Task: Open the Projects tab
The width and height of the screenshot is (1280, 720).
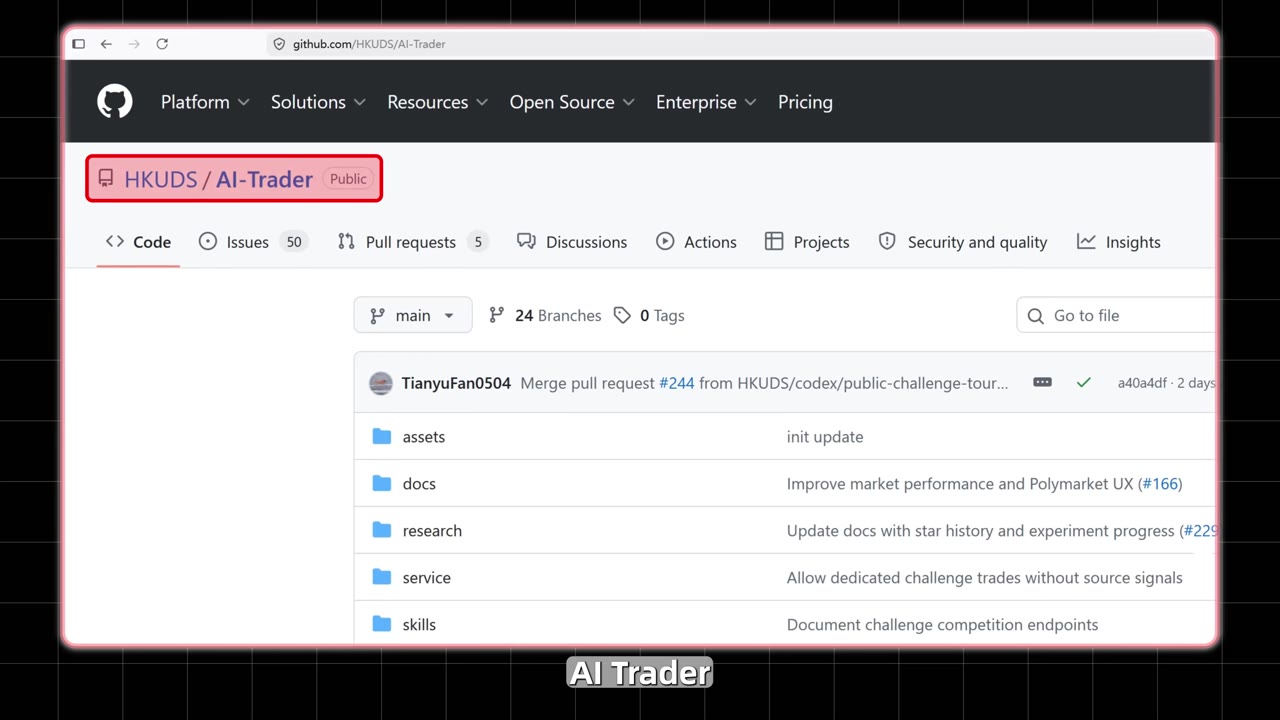Action: tap(807, 242)
